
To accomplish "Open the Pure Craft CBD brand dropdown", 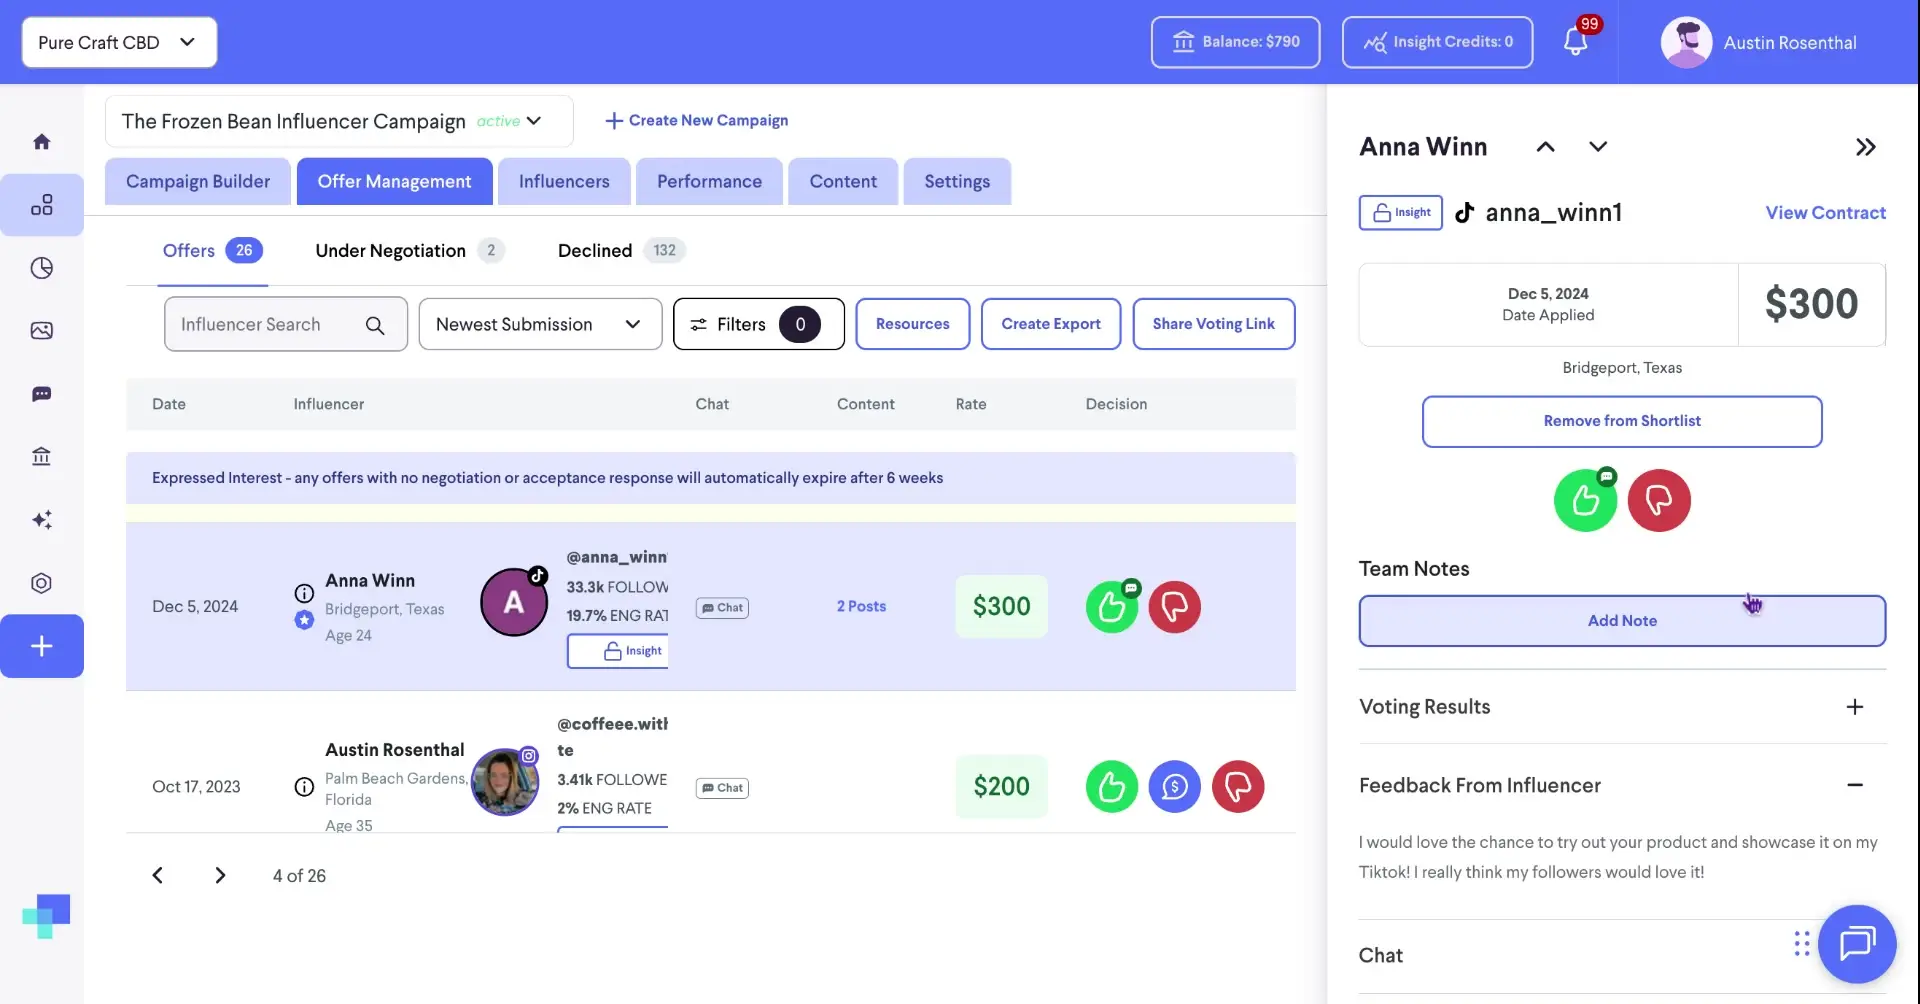I will coord(118,42).
